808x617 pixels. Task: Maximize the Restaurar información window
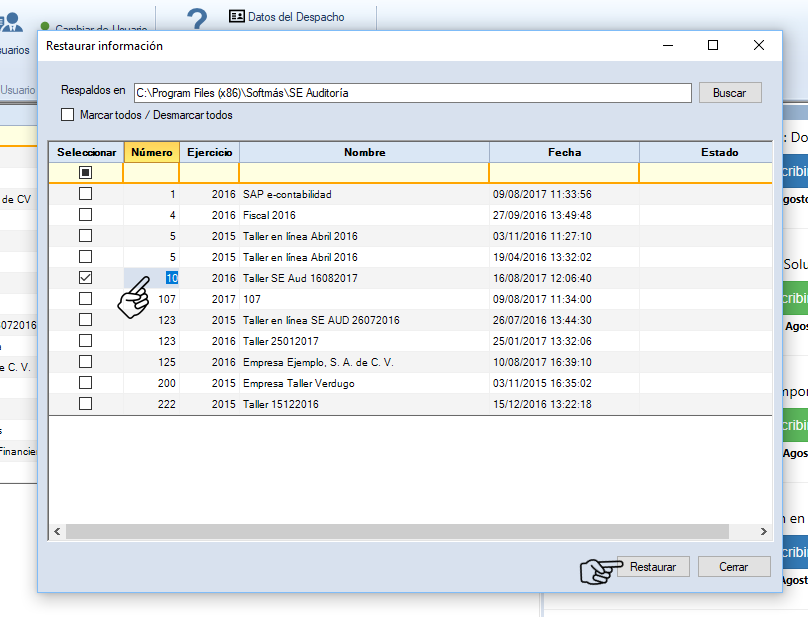click(x=713, y=45)
